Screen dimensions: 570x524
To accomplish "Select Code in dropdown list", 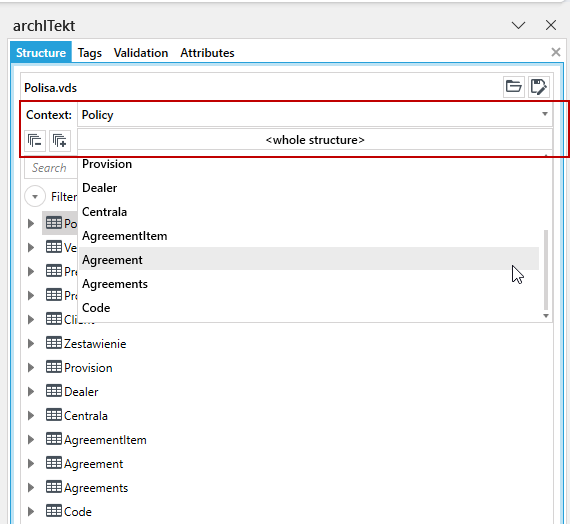I will point(309,308).
